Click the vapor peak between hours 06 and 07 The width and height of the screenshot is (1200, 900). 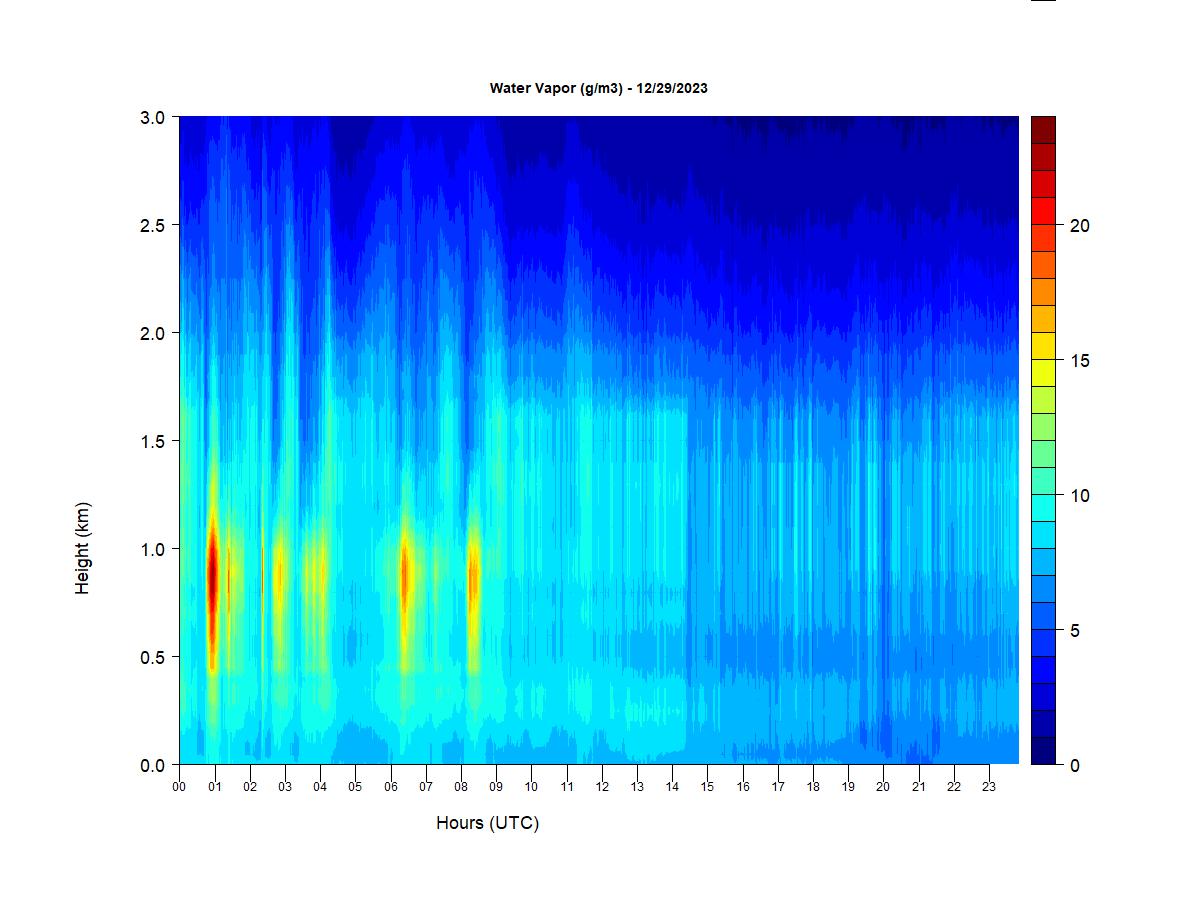coord(405,575)
